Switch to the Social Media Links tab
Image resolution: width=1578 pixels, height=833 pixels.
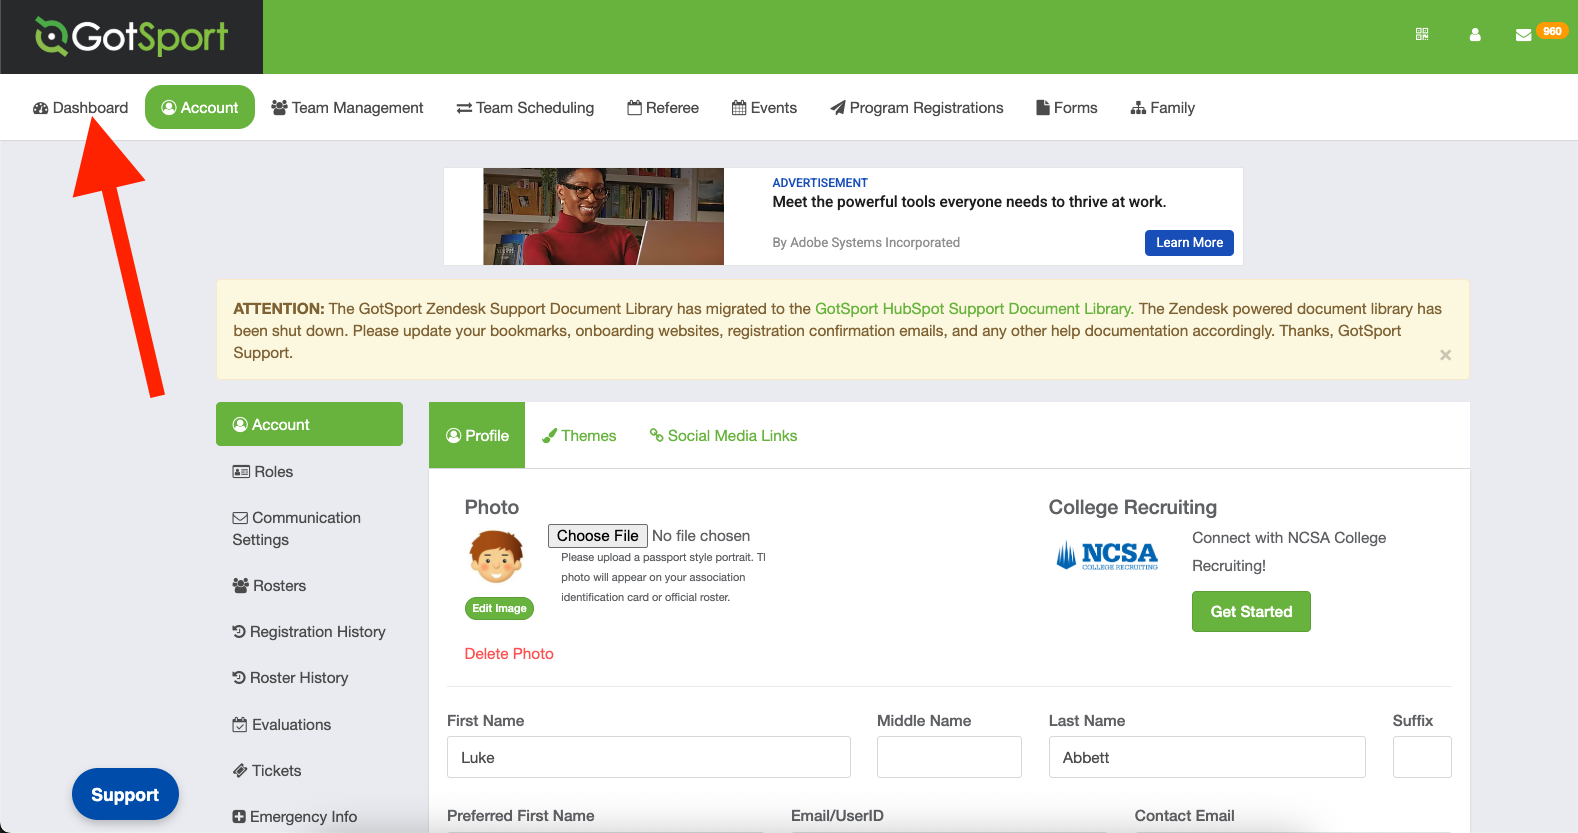click(x=723, y=436)
